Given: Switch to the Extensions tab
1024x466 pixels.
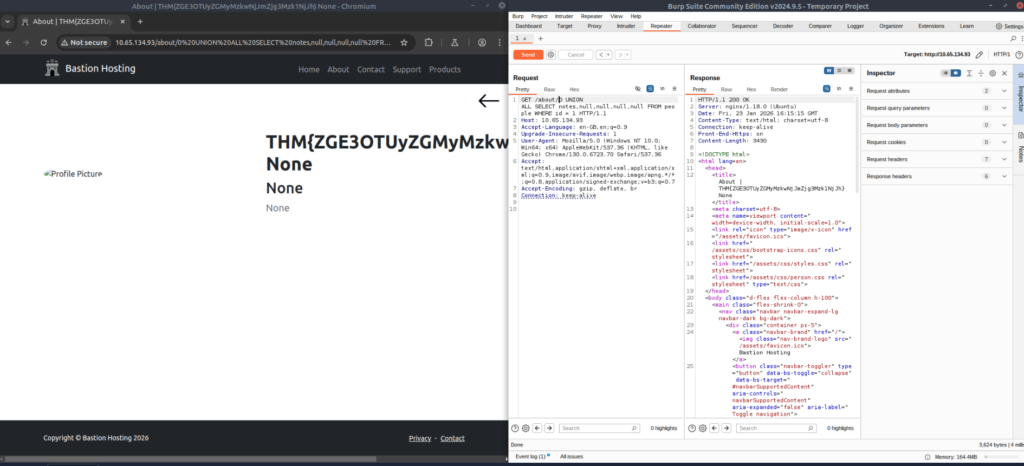Looking at the screenshot, I should tap(931, 26).
